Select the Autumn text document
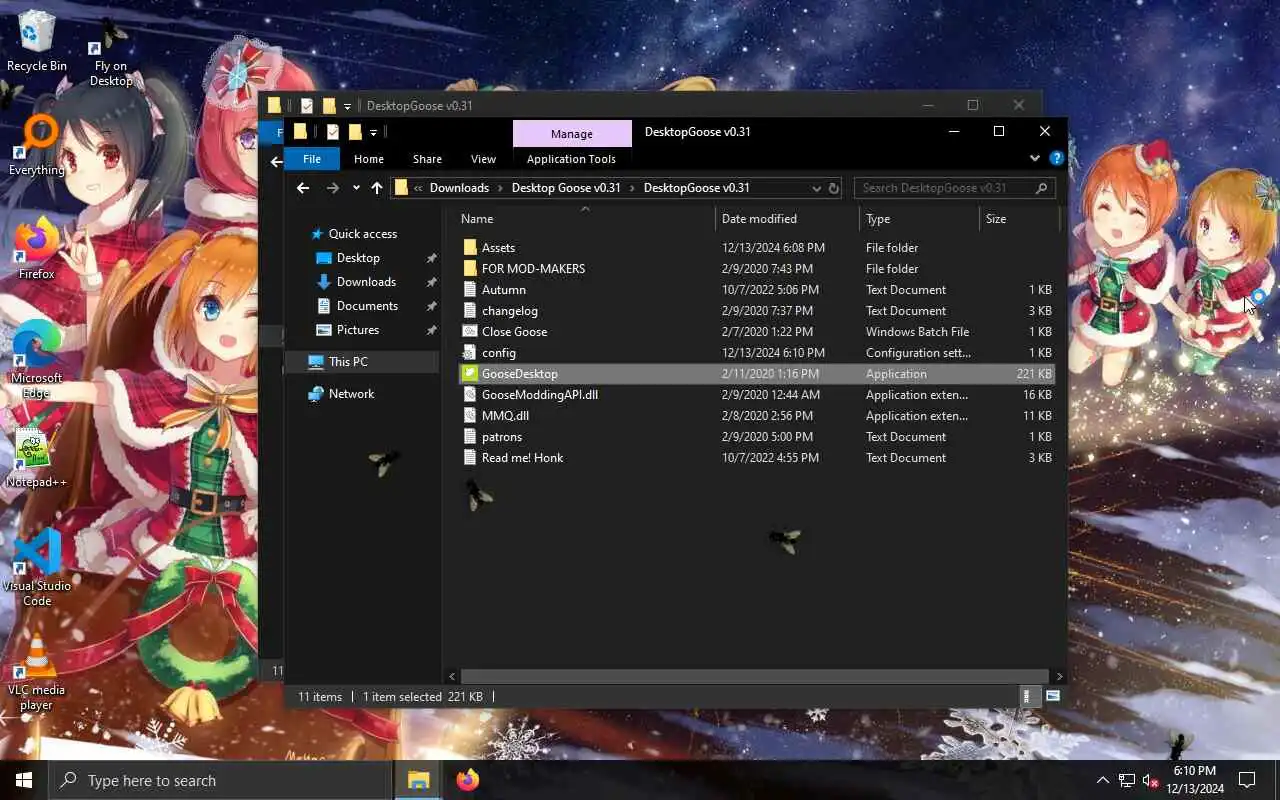This screenshot has height=800, width=1280. point(503,289)
